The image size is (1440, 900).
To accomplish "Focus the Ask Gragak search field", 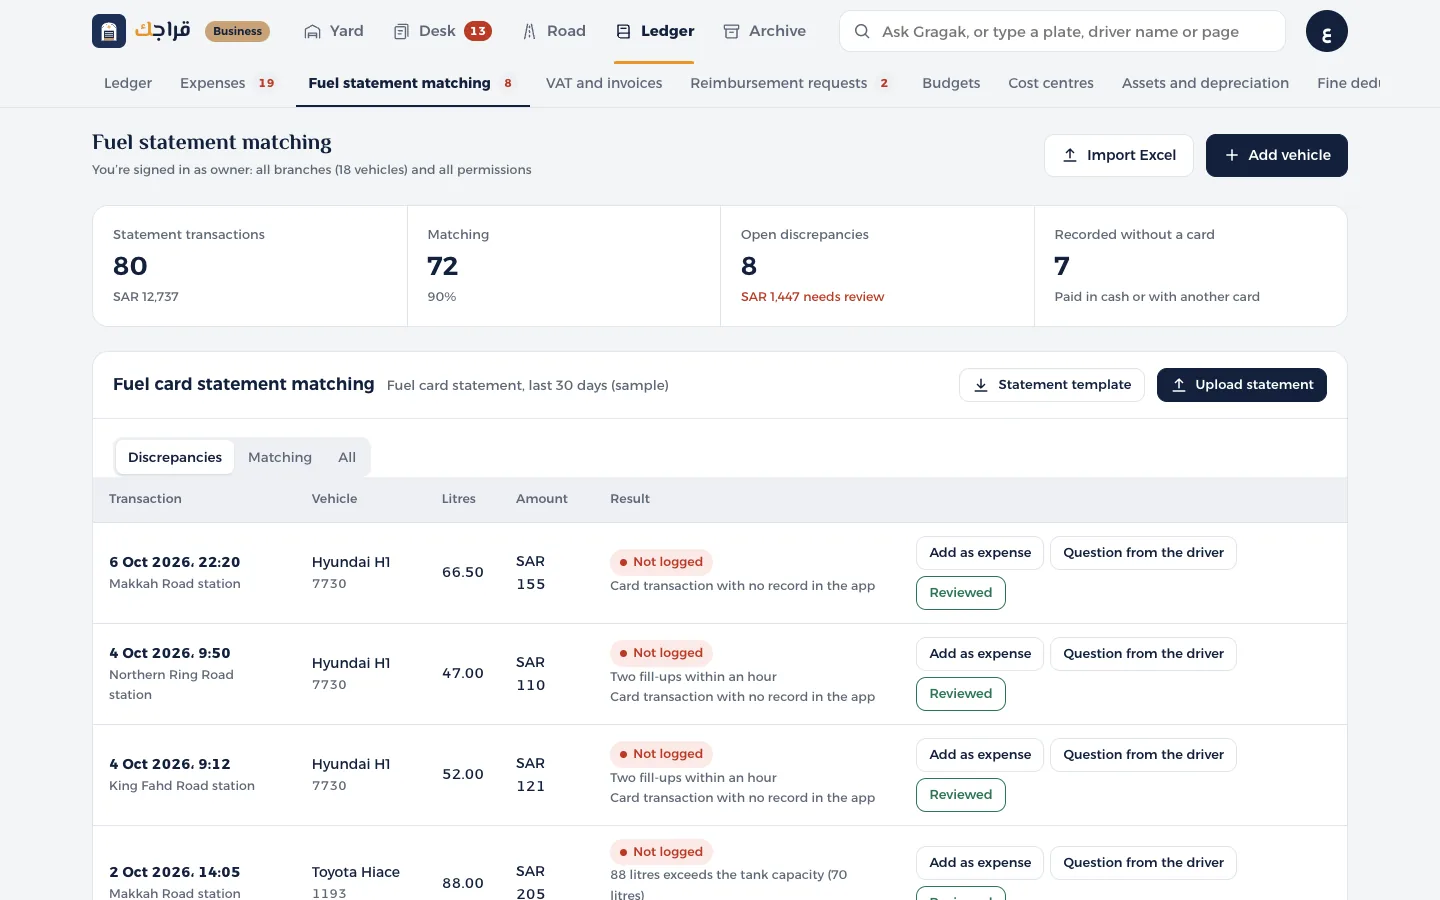I will pyautogui.click(x=1062, y=31).
